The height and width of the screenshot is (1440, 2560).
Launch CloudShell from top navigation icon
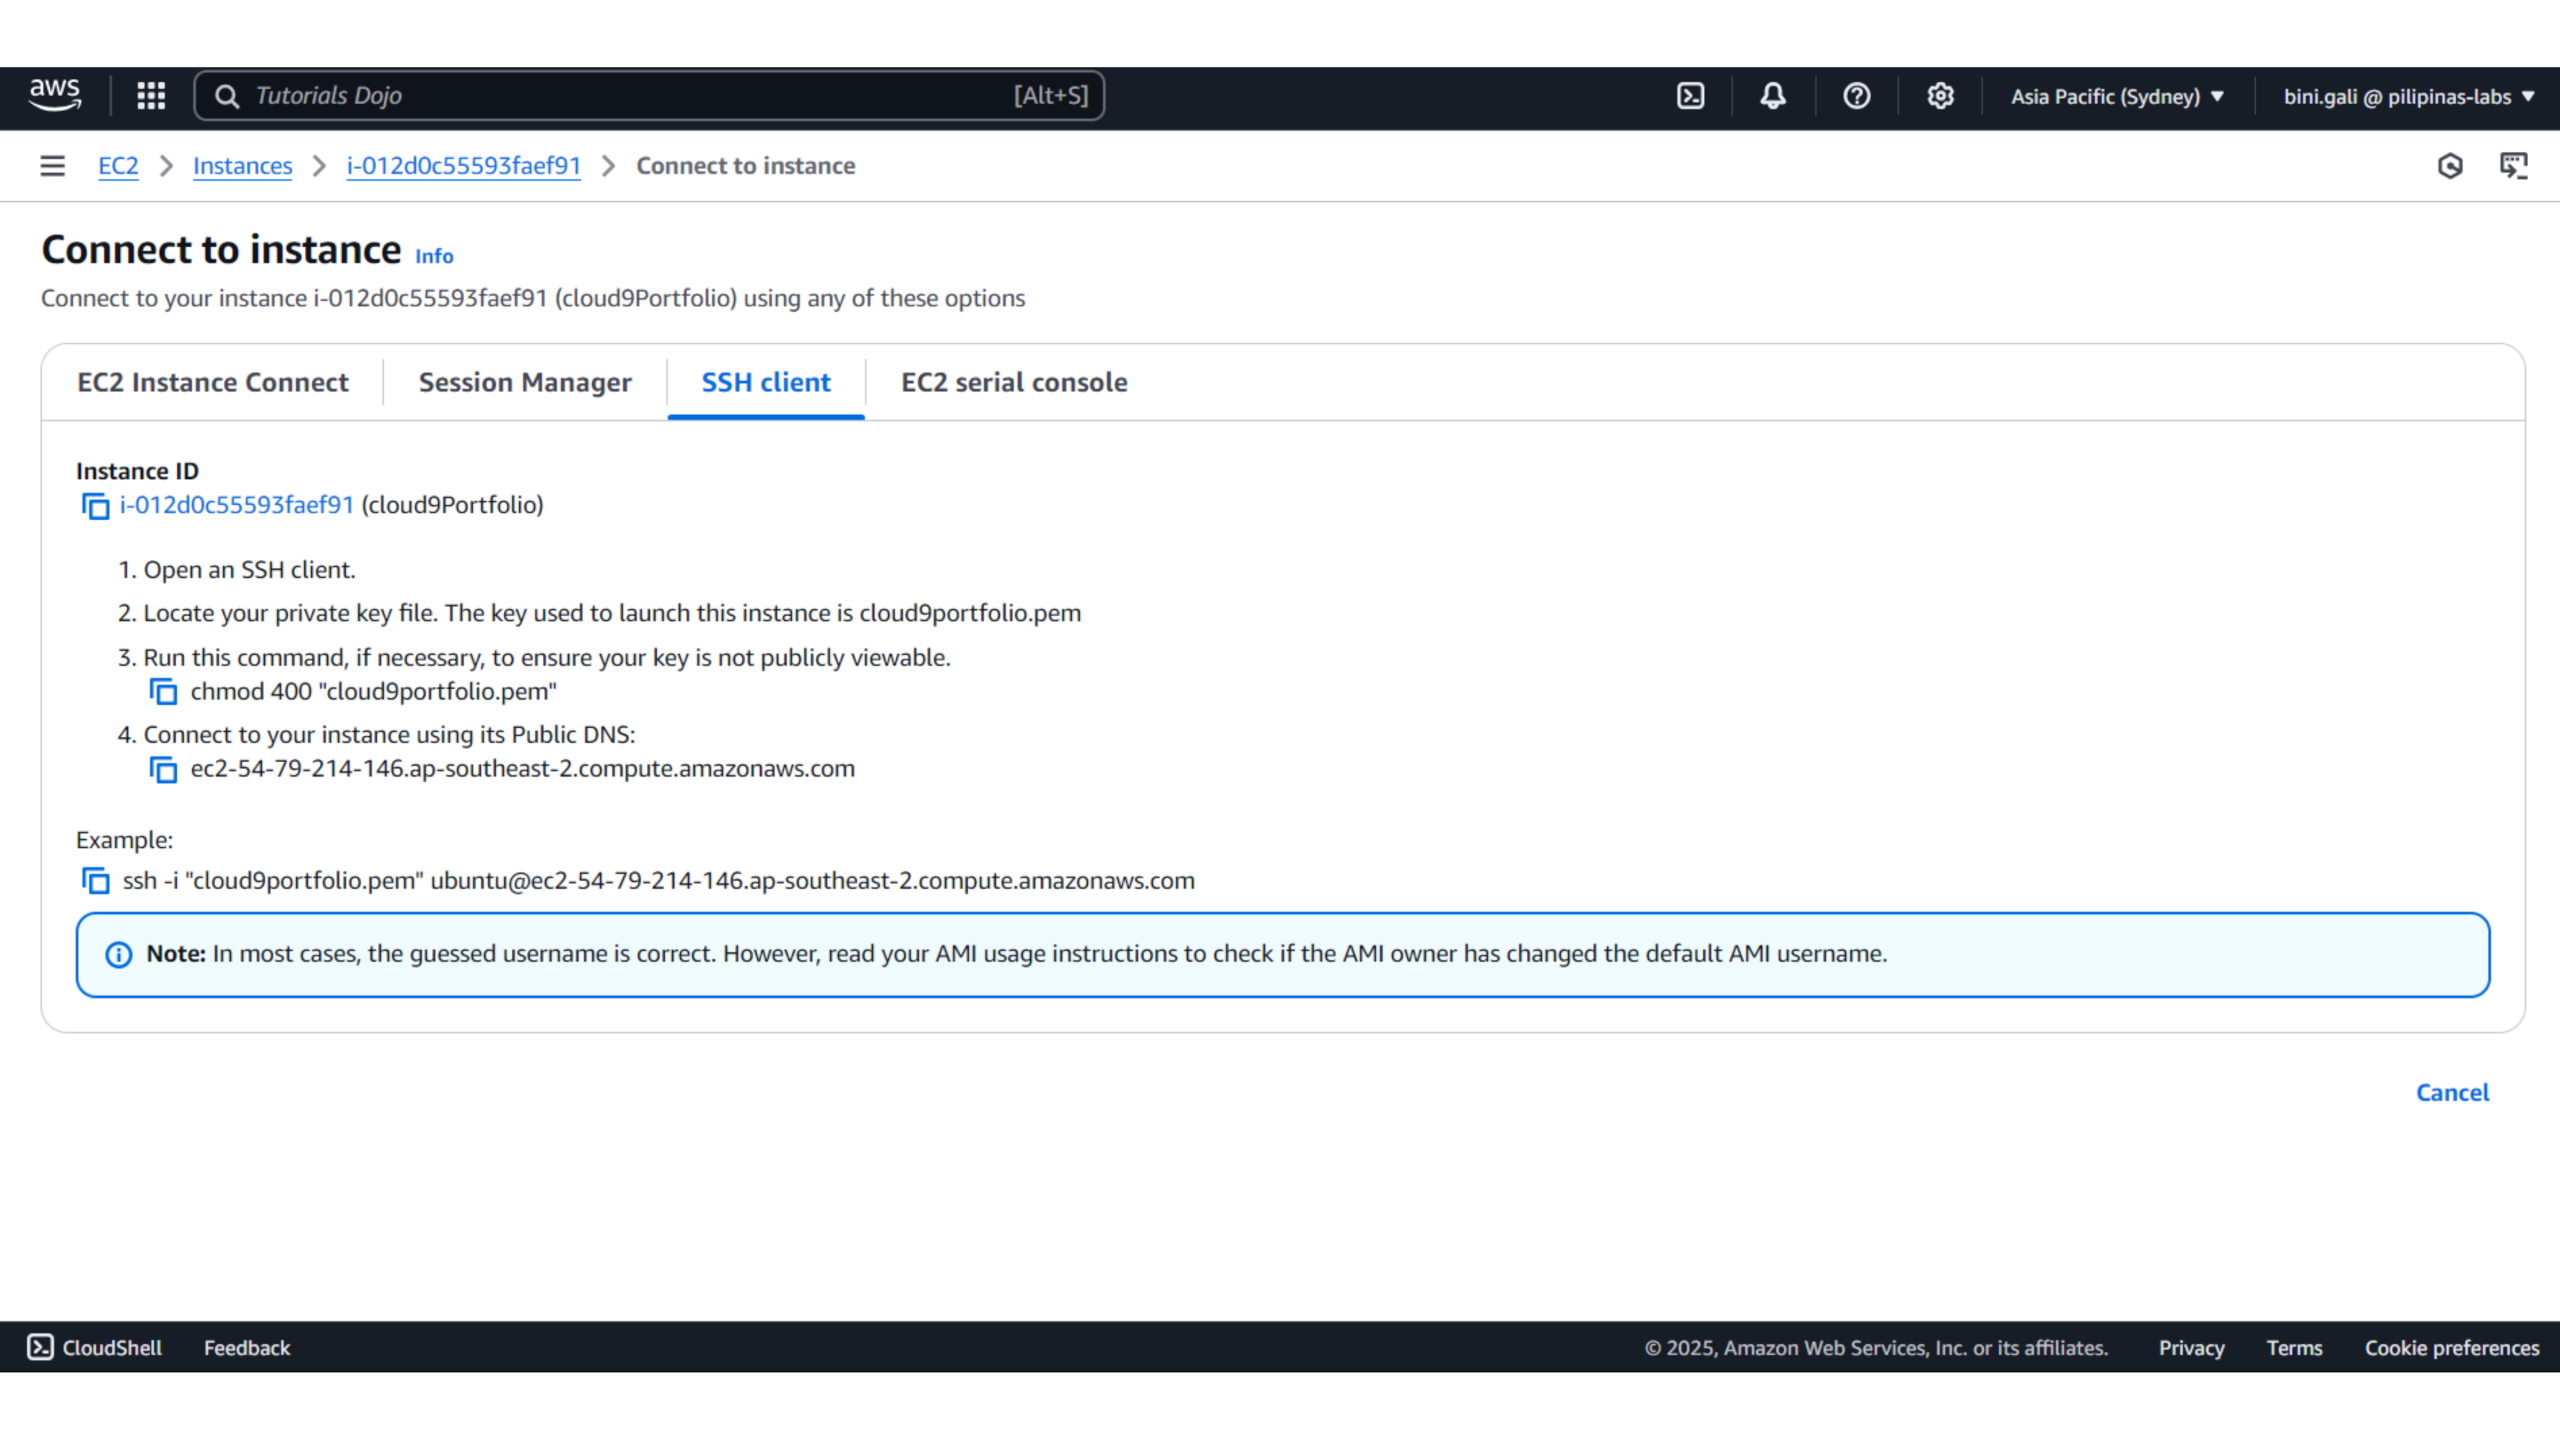pos(1690,96)
